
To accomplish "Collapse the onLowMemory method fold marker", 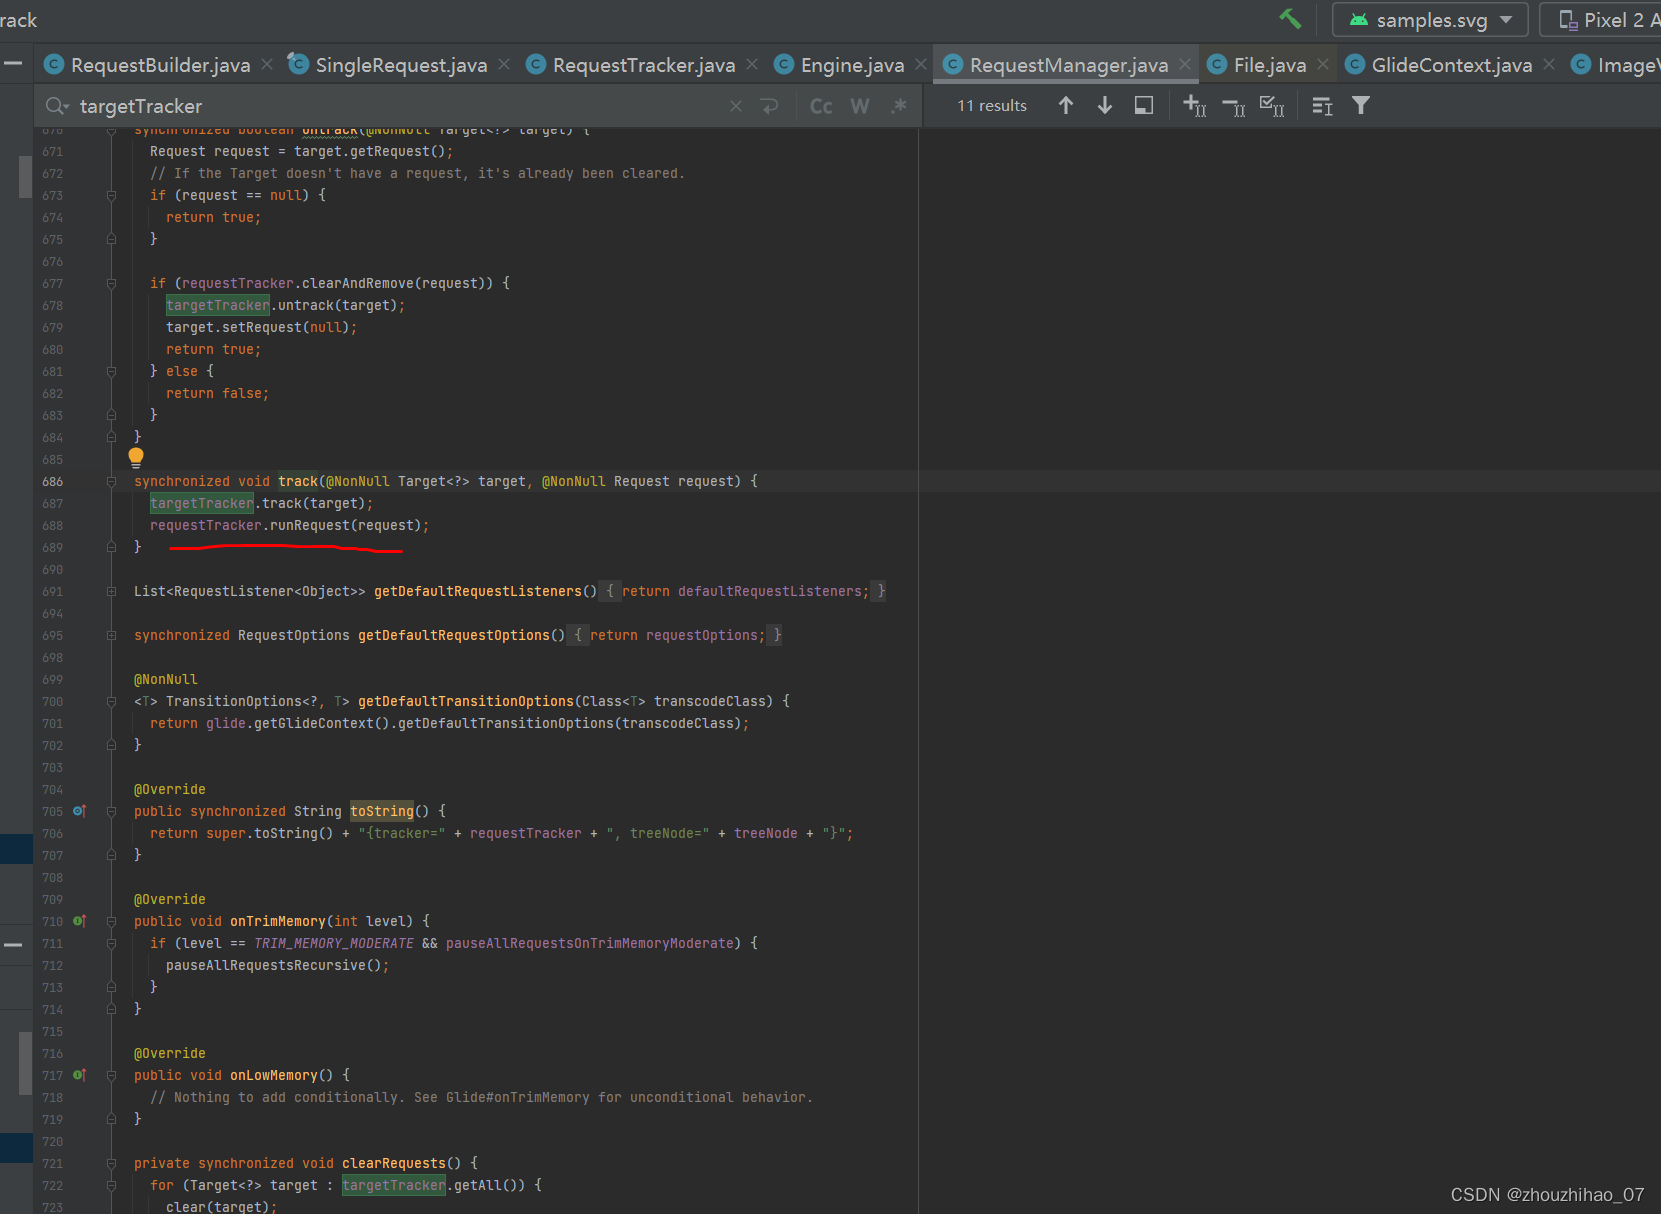I will point(112,1075).
